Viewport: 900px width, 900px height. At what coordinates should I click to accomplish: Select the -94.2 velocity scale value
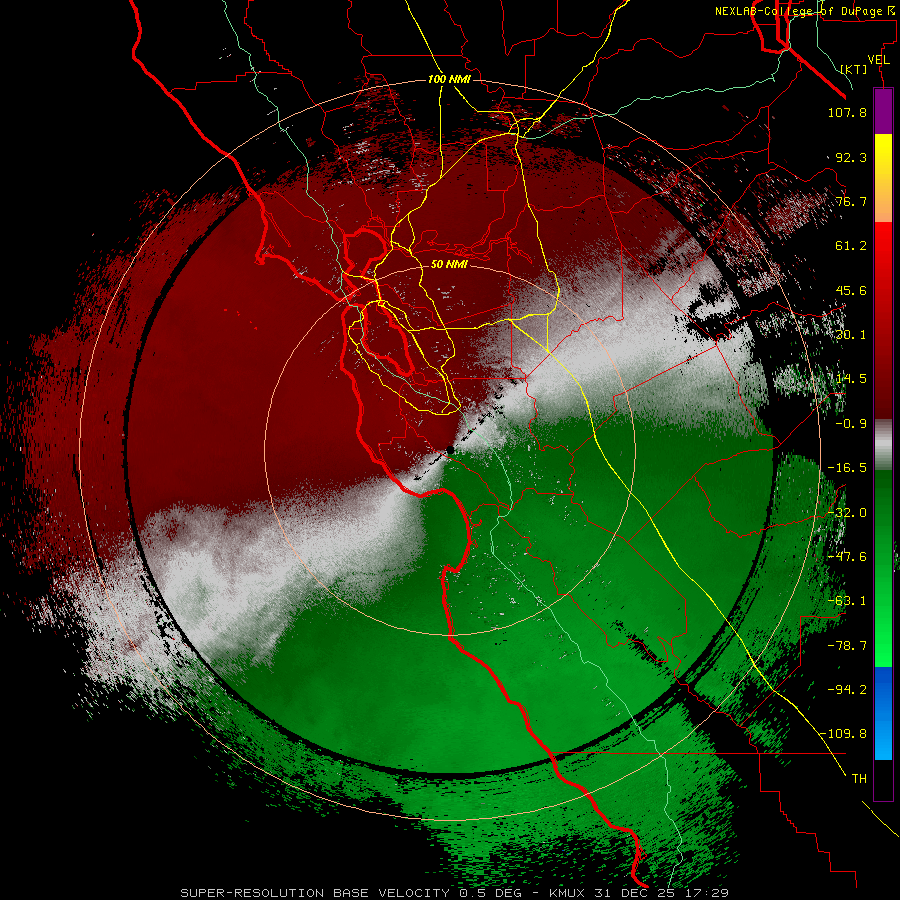click(847, 690)
